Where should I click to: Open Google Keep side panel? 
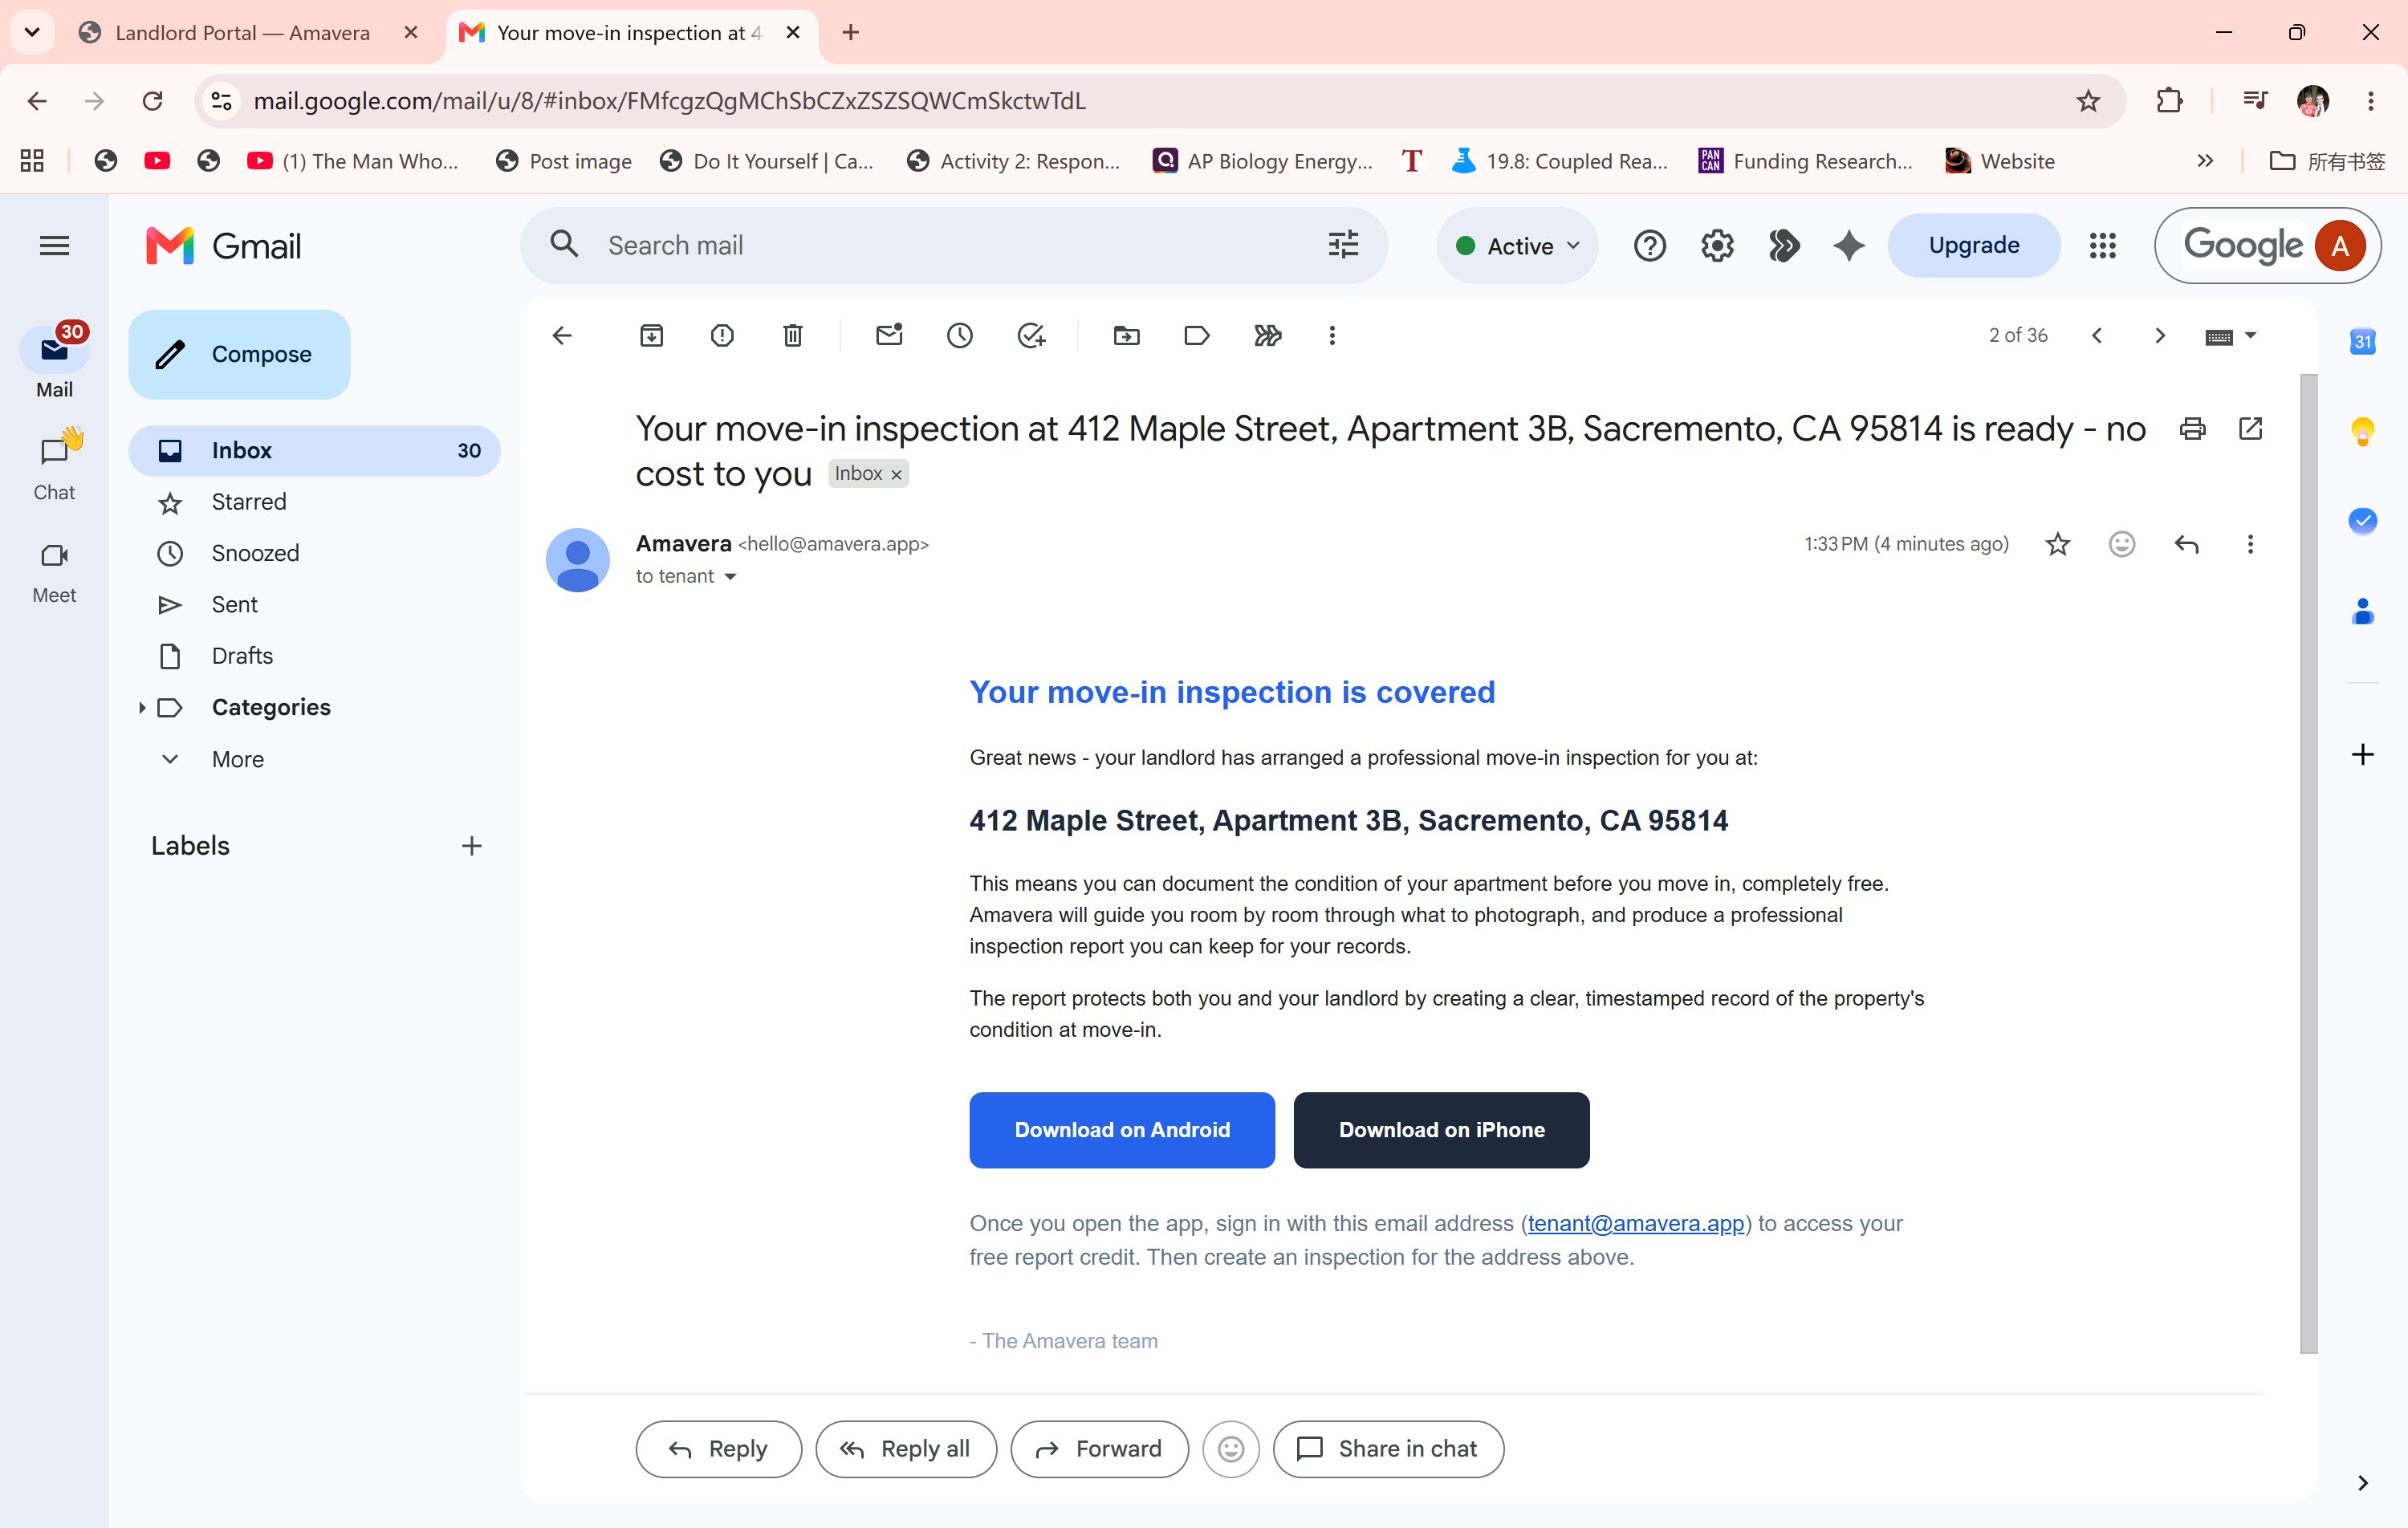coord(2363,431)
